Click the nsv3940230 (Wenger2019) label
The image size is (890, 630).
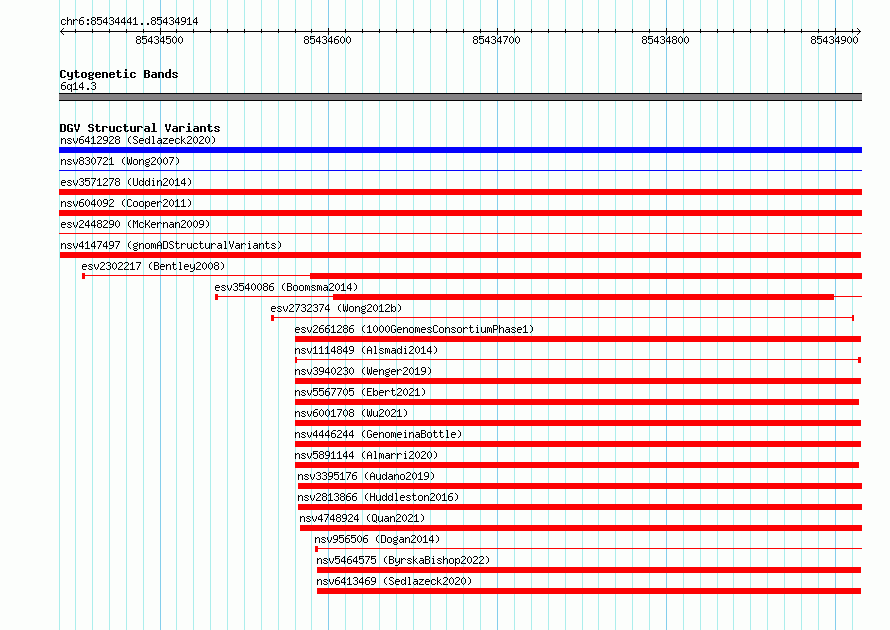pos(363,371)
